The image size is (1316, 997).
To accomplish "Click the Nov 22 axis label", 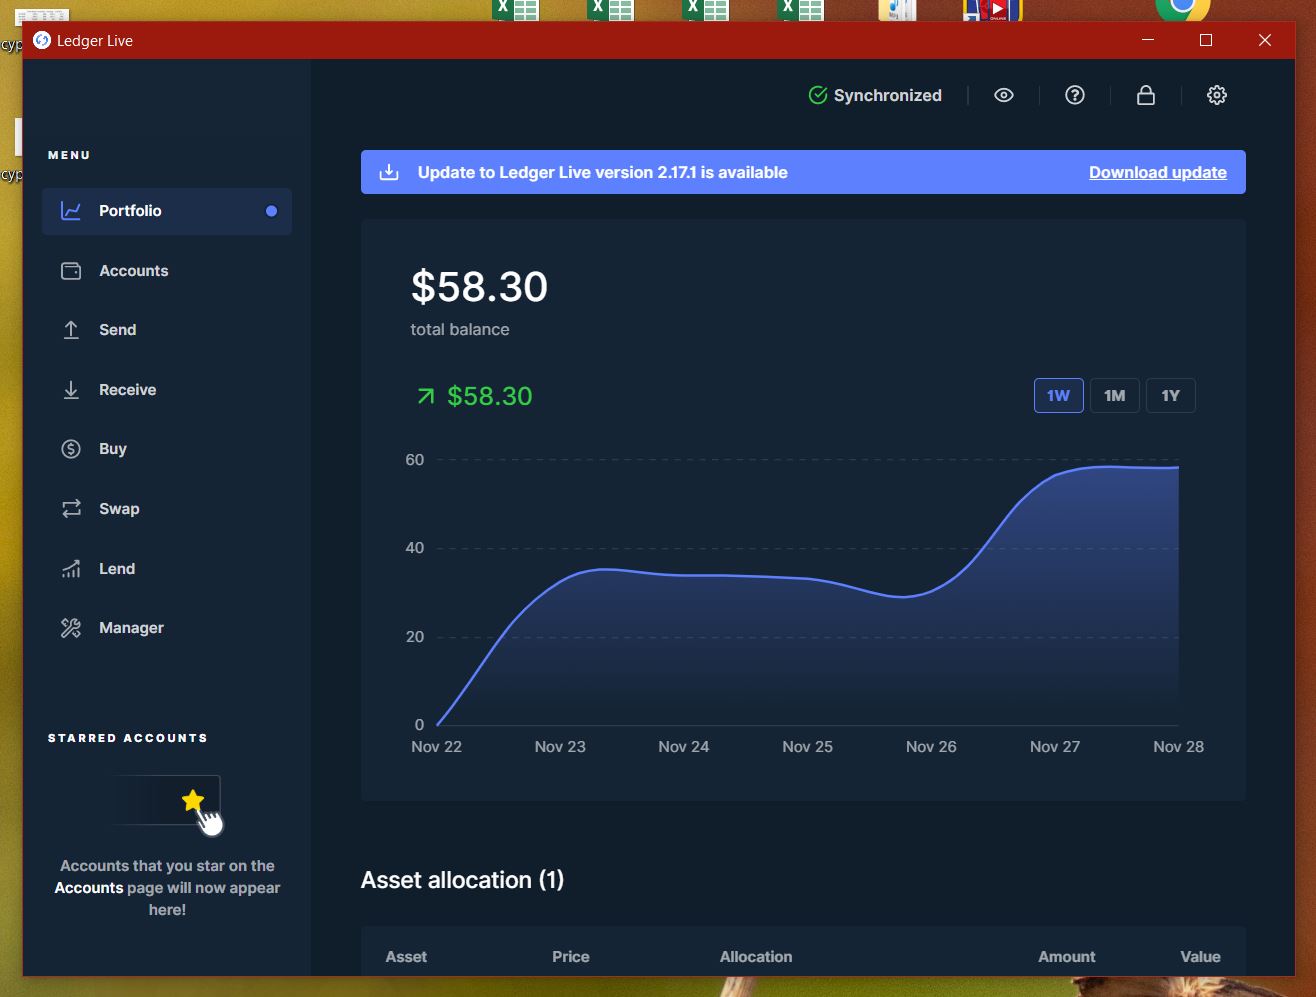I will [x=437, y=747].
